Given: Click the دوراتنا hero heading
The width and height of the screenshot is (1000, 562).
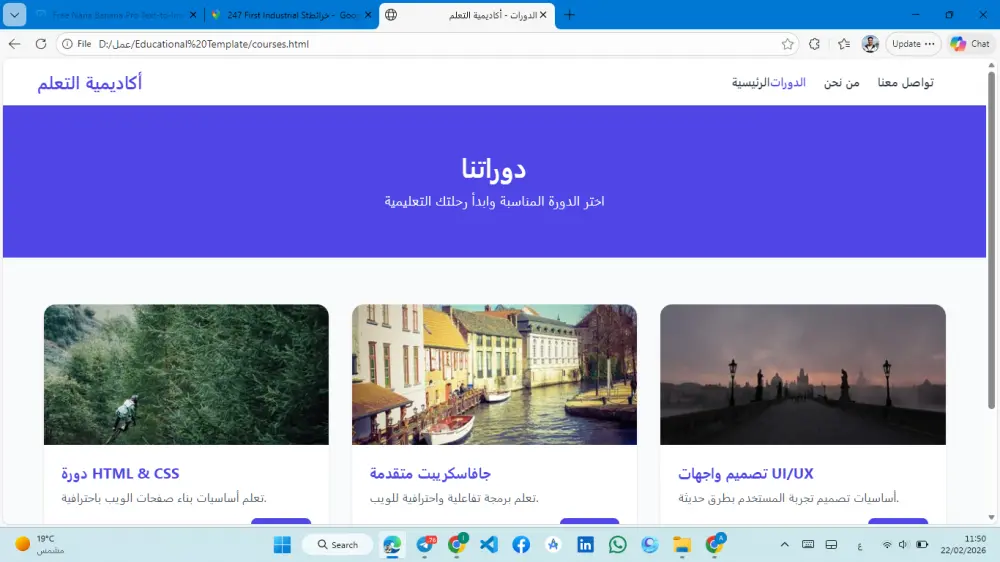Looking at the screenshot, I should pos(494,169).
